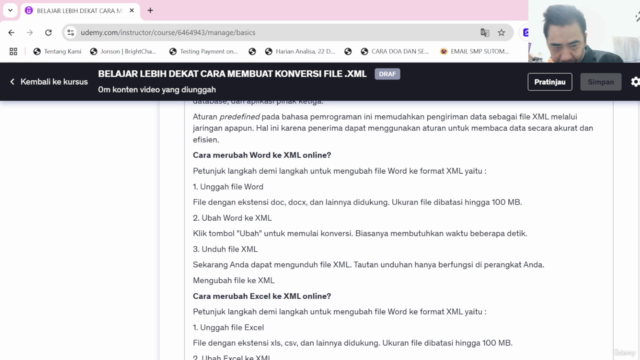Image resolution: width=640 pixels, height=360 pixels.
Task: Bookmark this page with star icon
Action: tap(501, 33)
